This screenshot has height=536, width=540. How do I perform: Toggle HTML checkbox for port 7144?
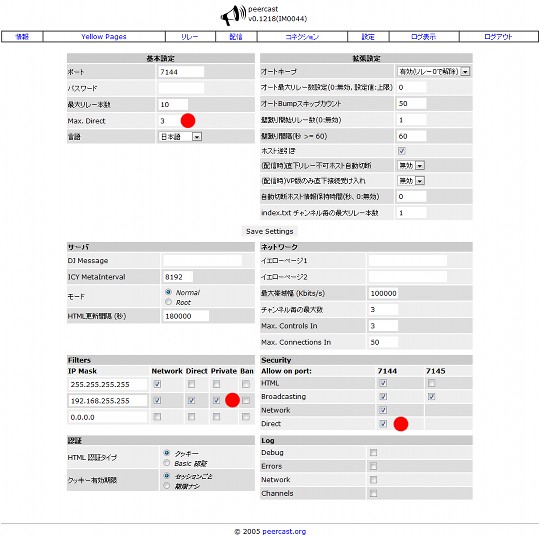tap(383, 383)
